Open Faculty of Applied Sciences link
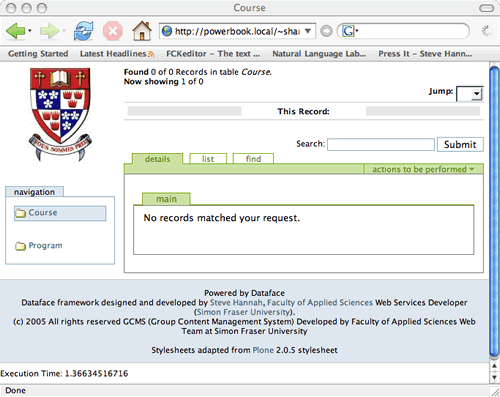 [320, 303]
